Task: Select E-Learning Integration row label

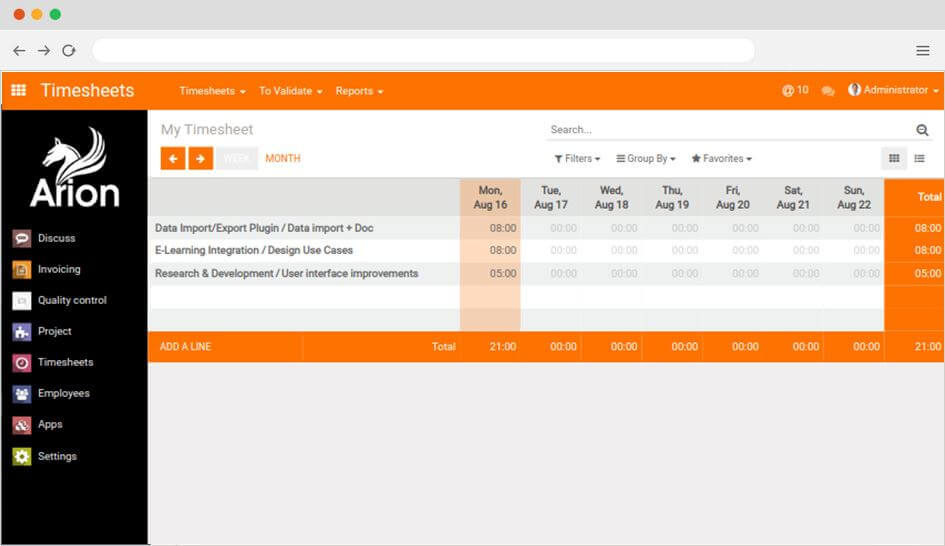Action: 254,250
